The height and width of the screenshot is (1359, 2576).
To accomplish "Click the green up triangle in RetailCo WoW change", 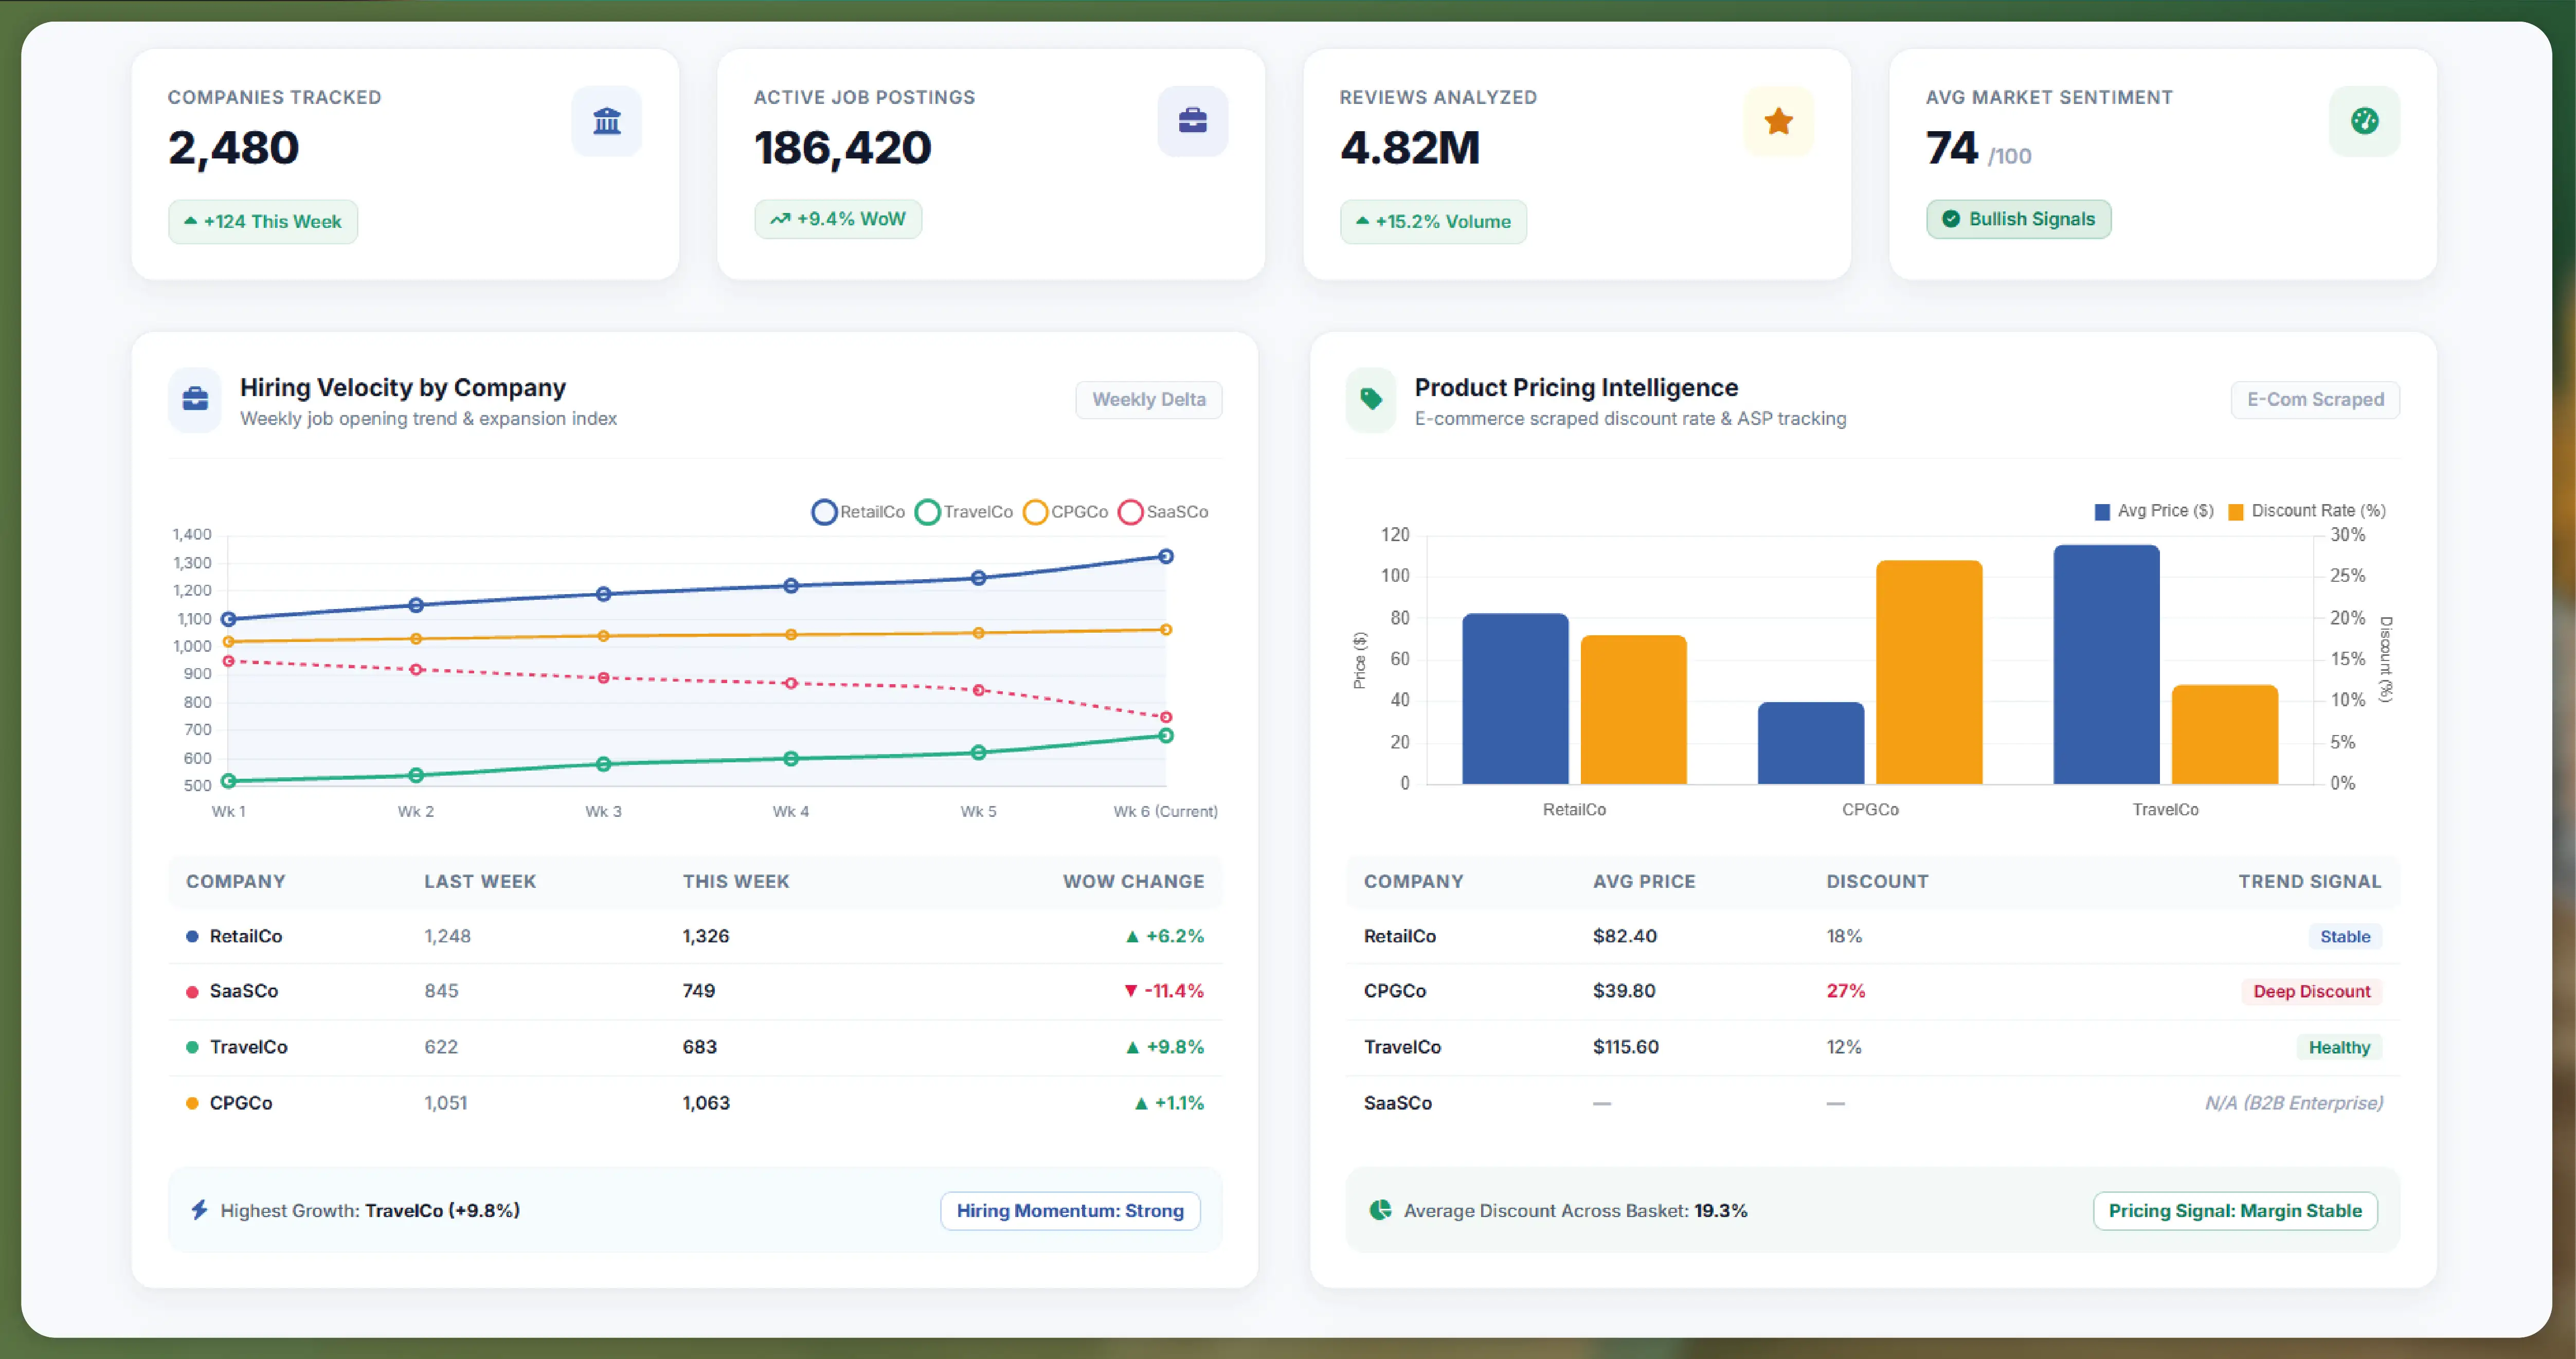I will [1132, 936].
